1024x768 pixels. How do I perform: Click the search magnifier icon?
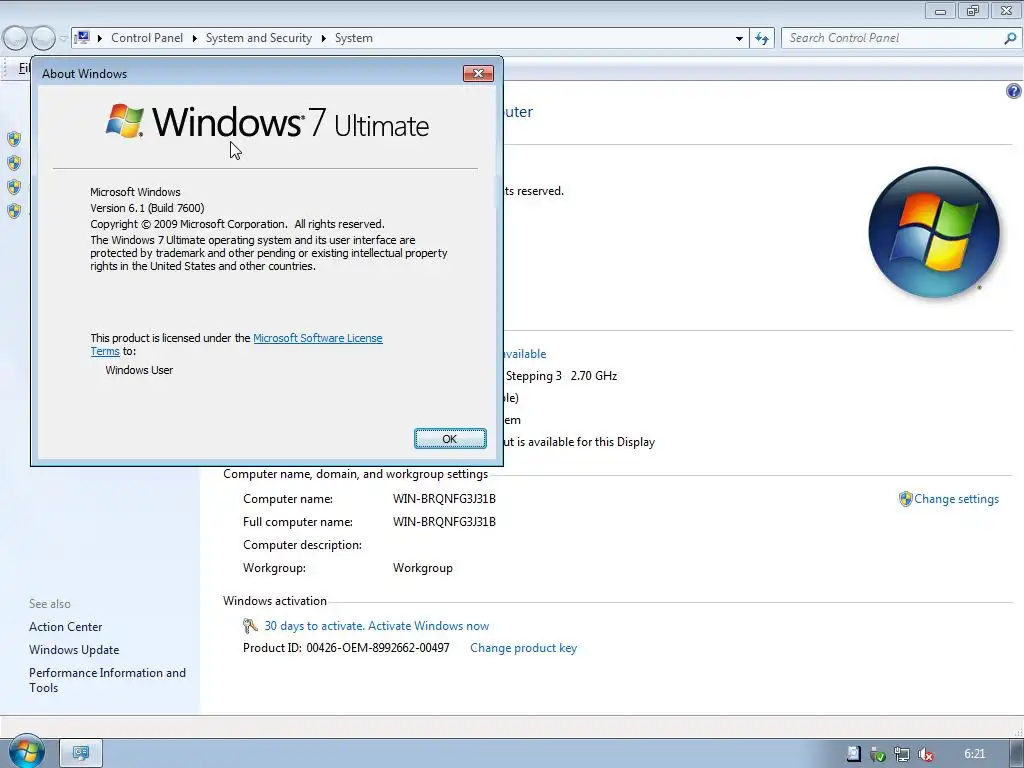pyautogui.click(x=1010, y=39)
